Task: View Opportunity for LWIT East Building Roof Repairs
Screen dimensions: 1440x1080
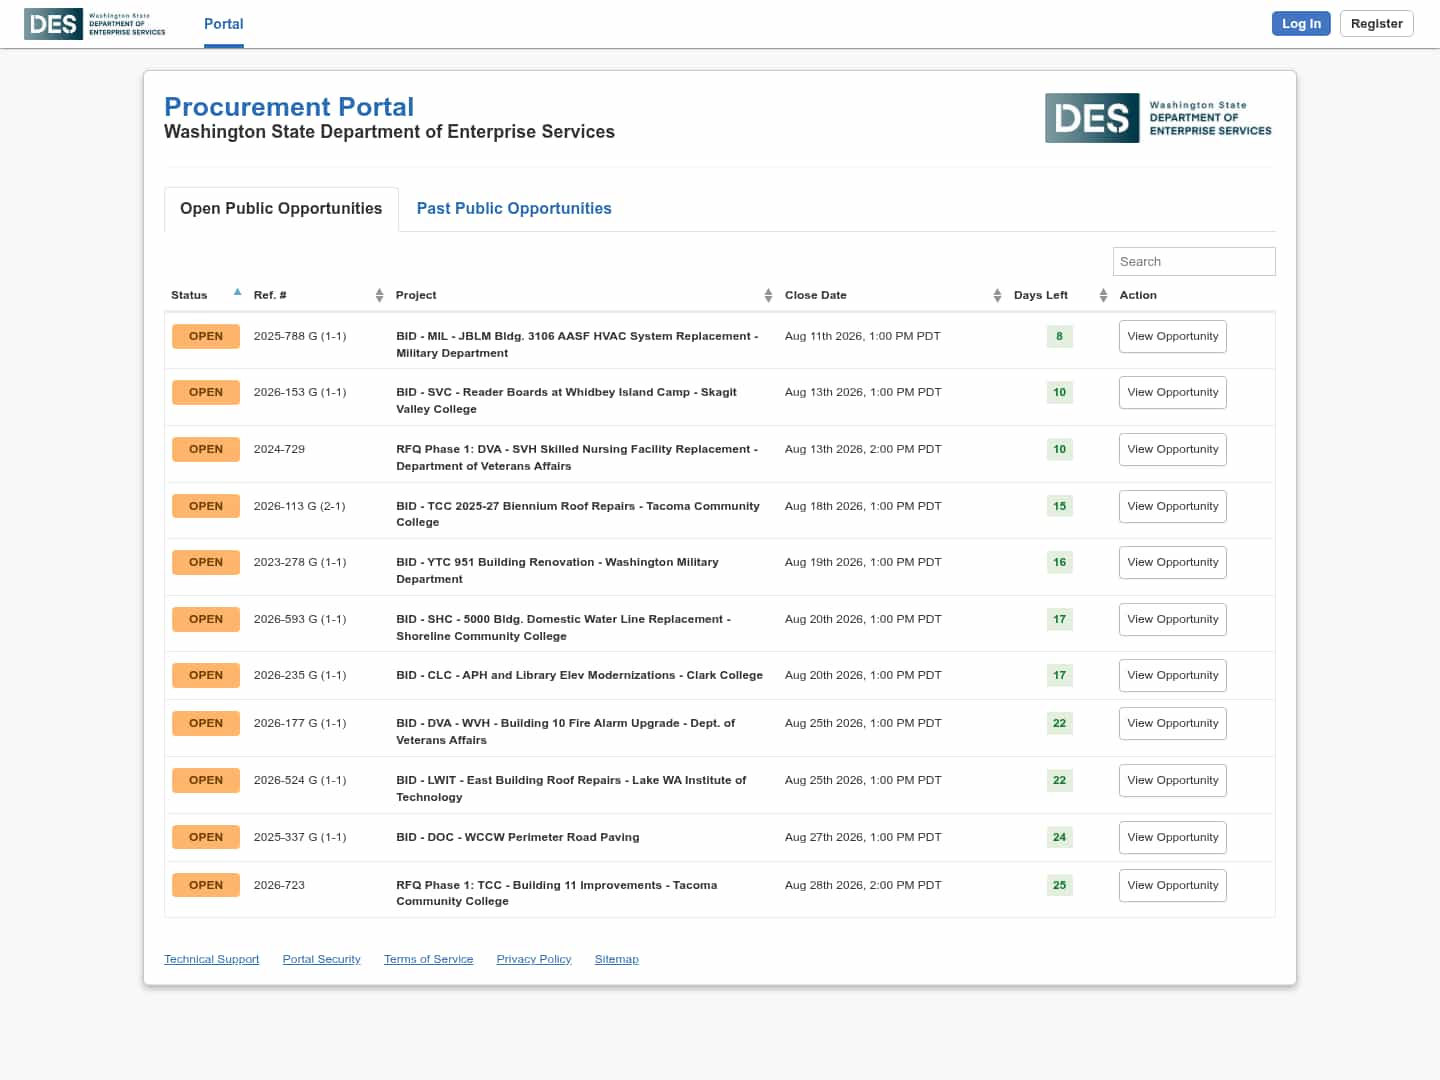Action: [x=1173, y=781]
